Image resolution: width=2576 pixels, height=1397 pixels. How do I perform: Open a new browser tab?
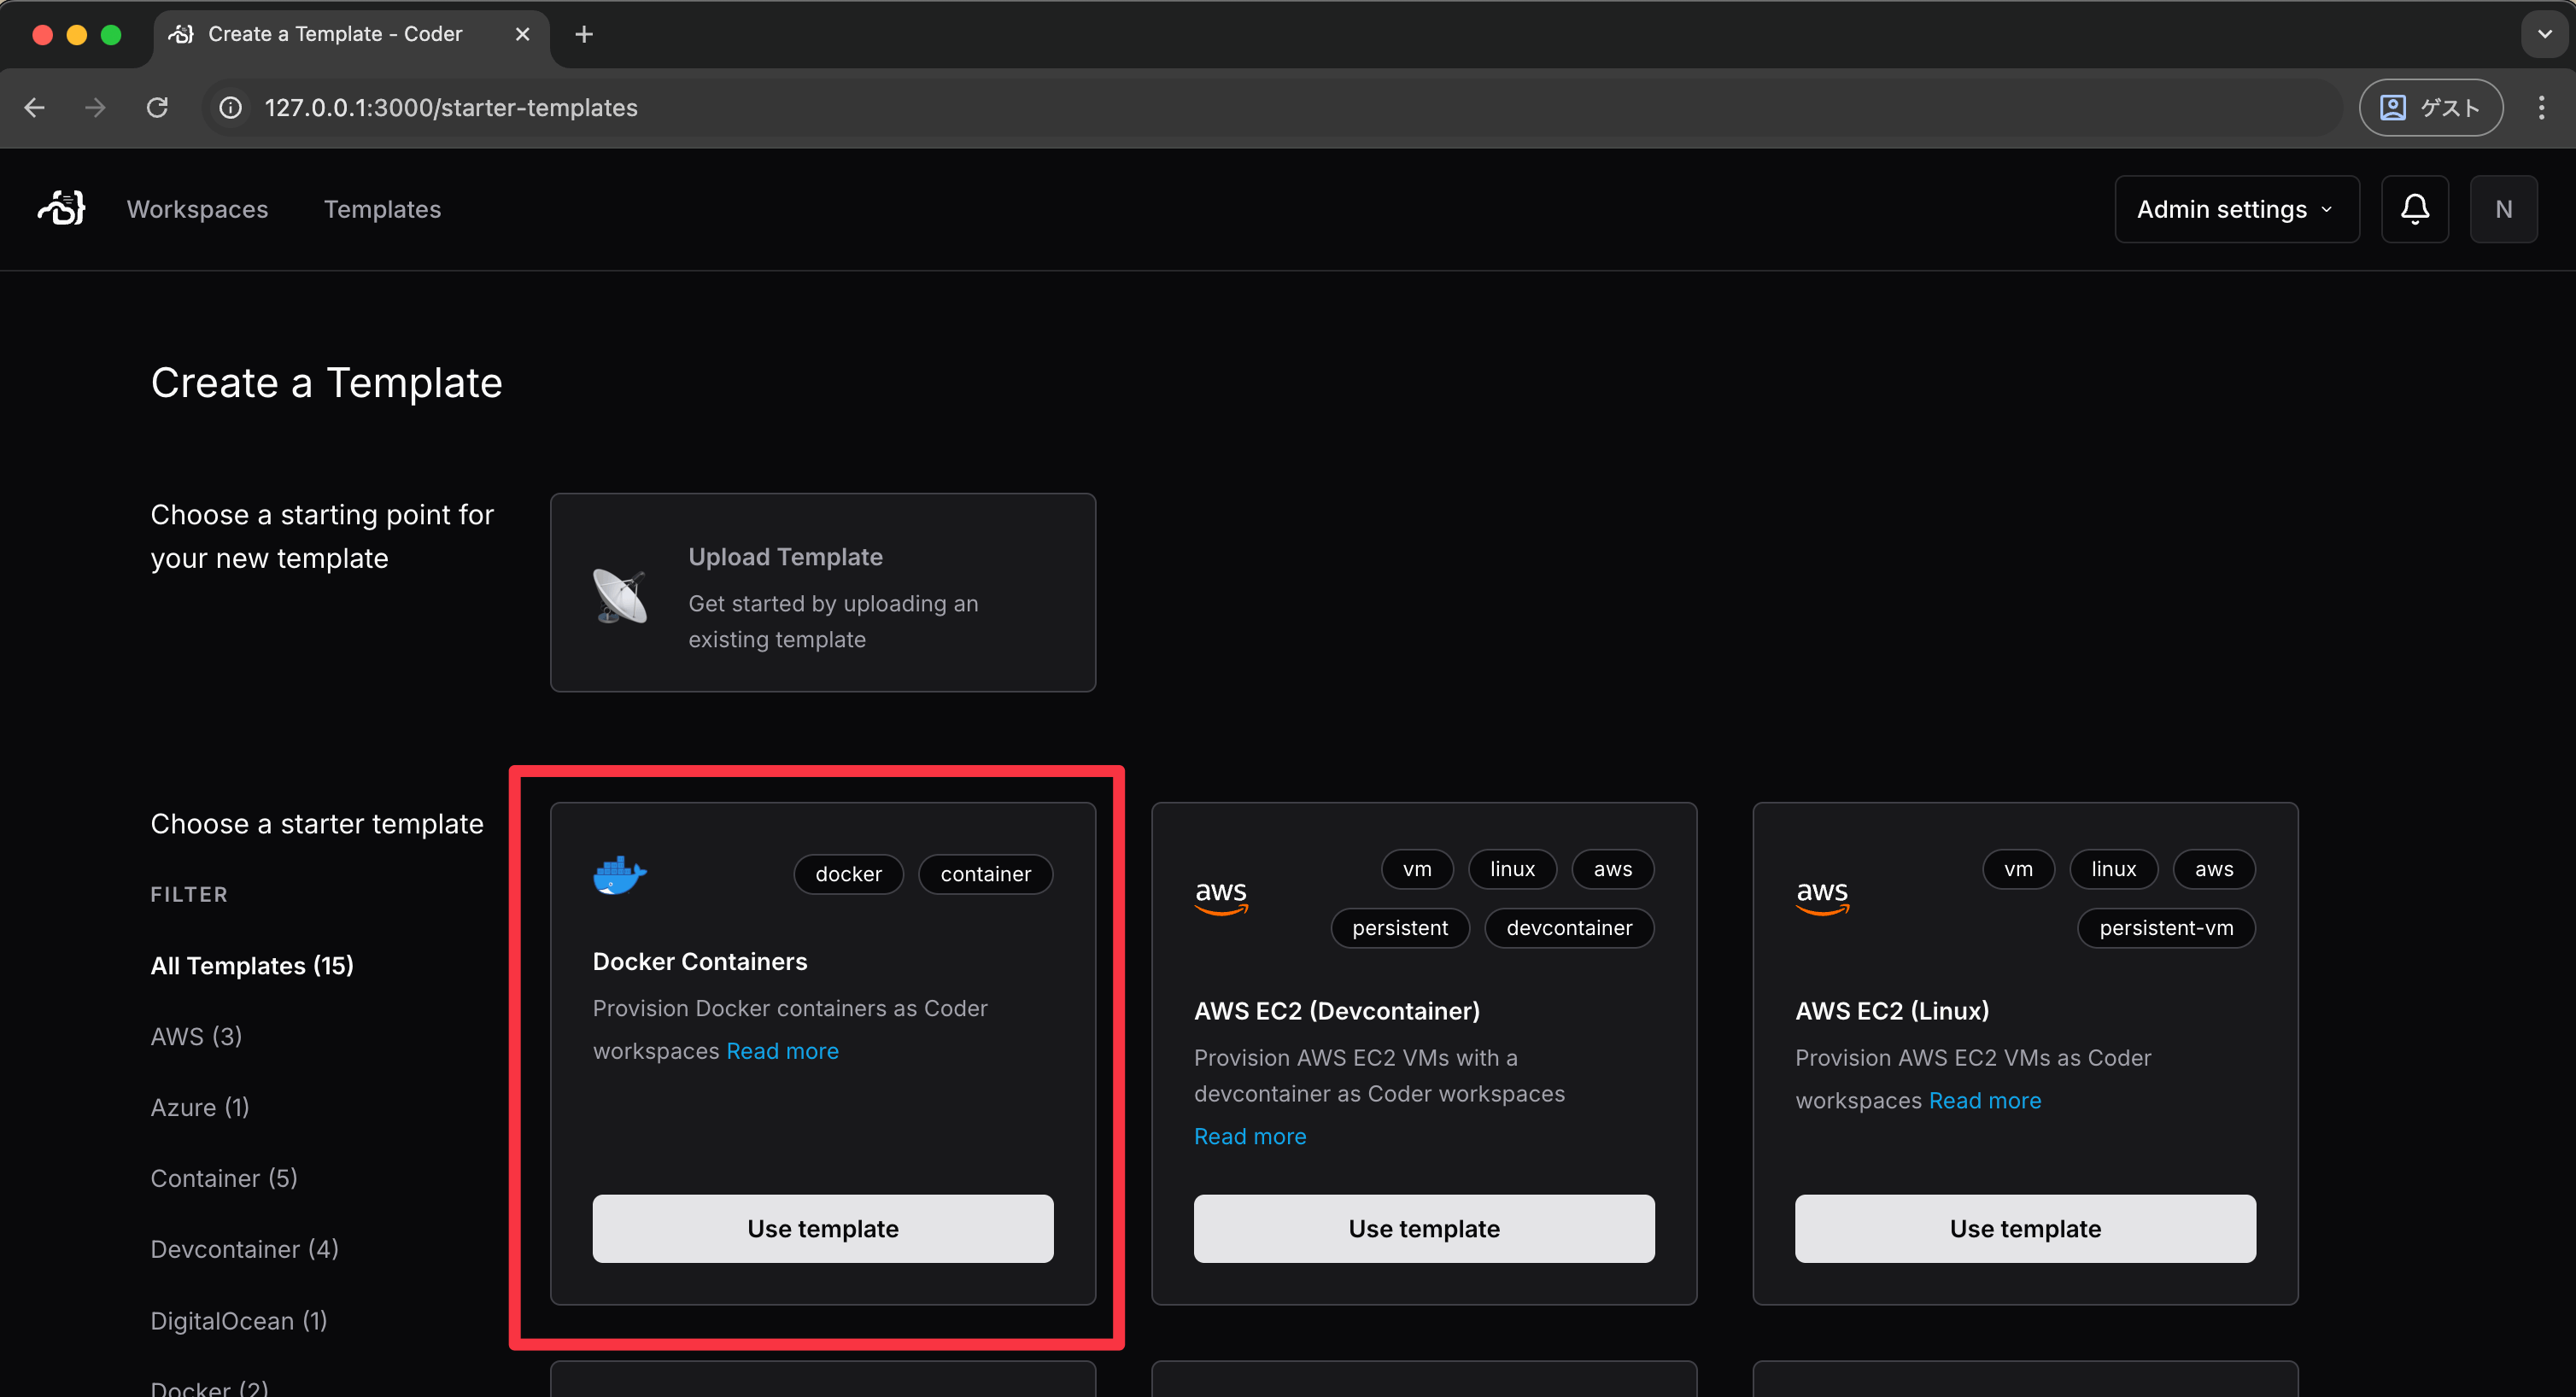click(x=584, y=34)
